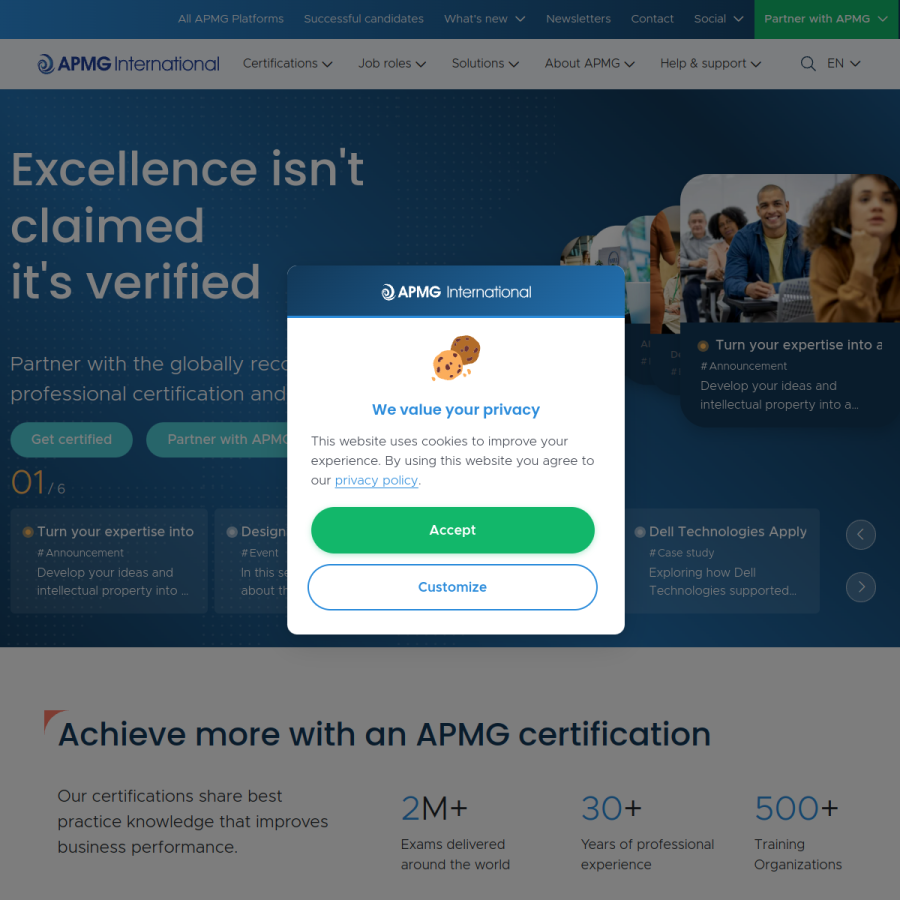This screenshot has height=900, width=900.
Task: Open the Contact page
Action: 652,19
